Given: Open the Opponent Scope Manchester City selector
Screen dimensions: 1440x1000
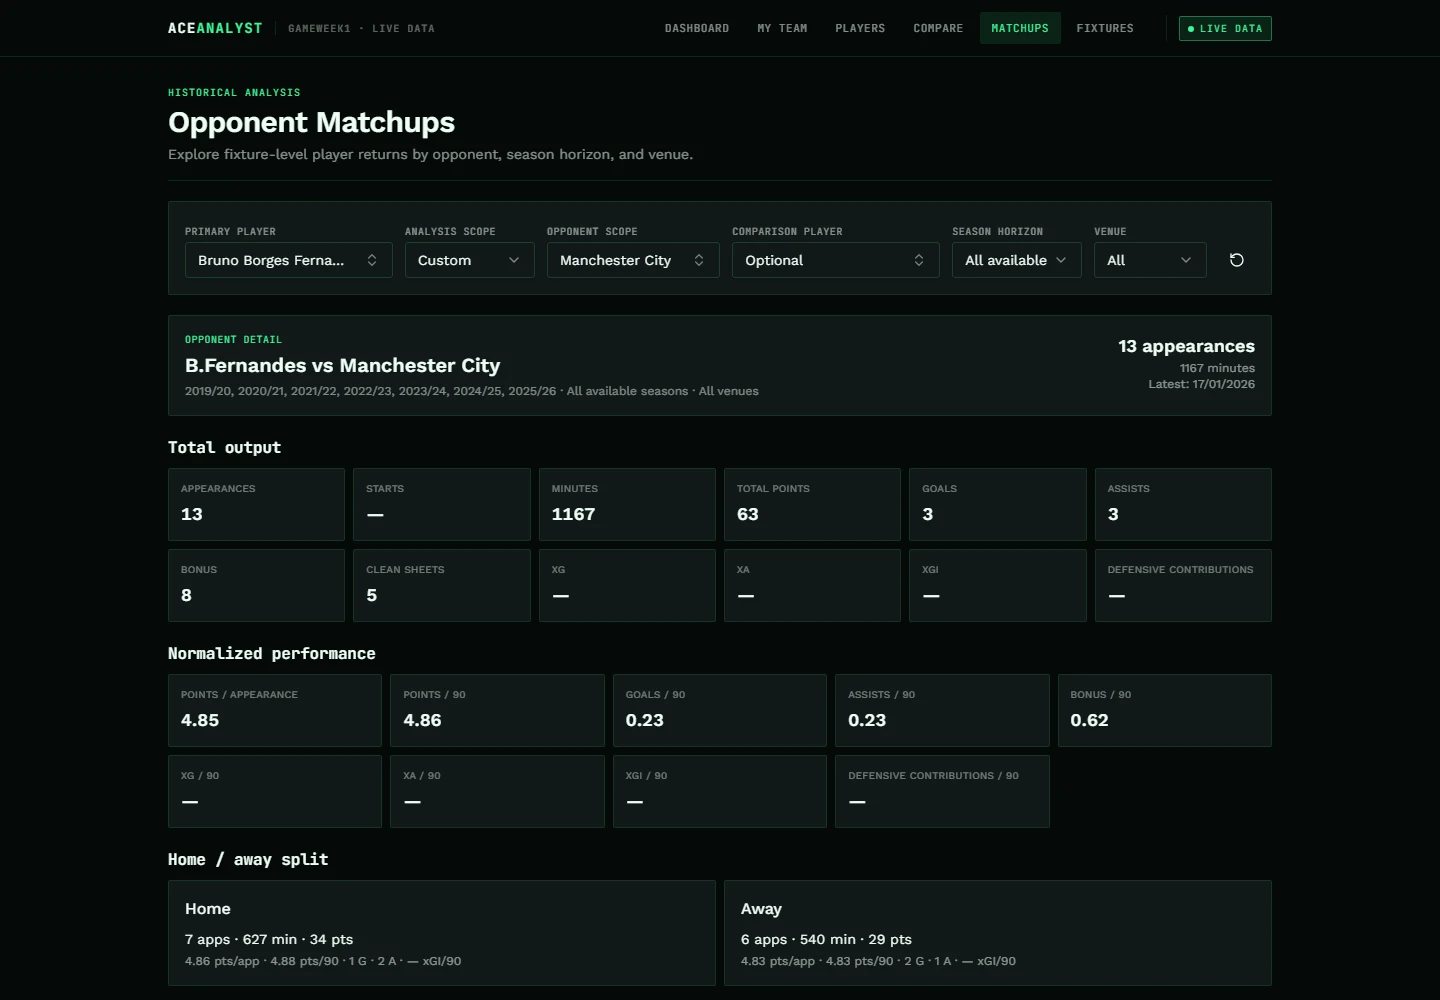Looking at the screenshot, I should 633,260.
